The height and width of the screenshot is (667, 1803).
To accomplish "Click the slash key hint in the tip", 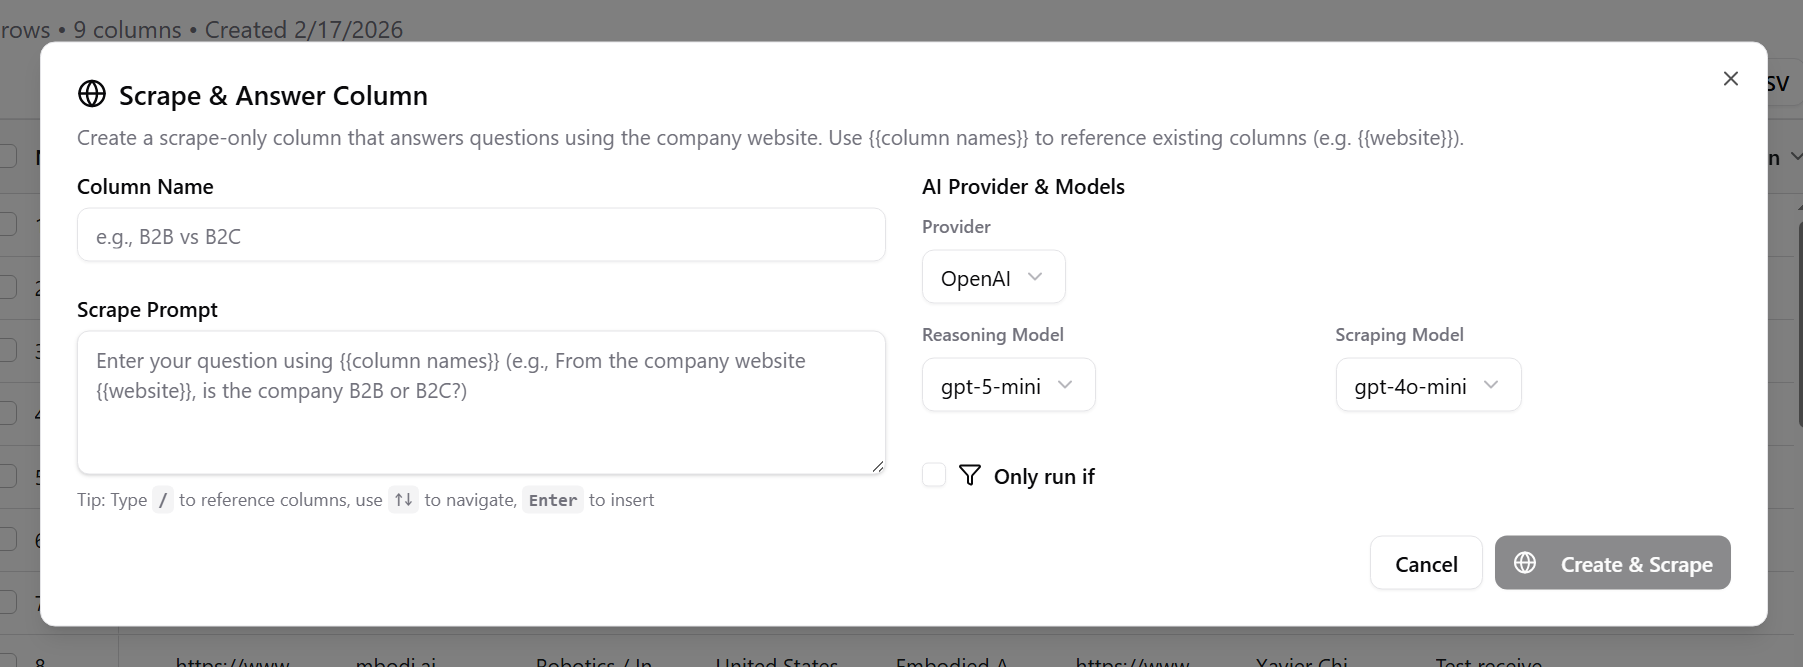I will pos(163,500).
